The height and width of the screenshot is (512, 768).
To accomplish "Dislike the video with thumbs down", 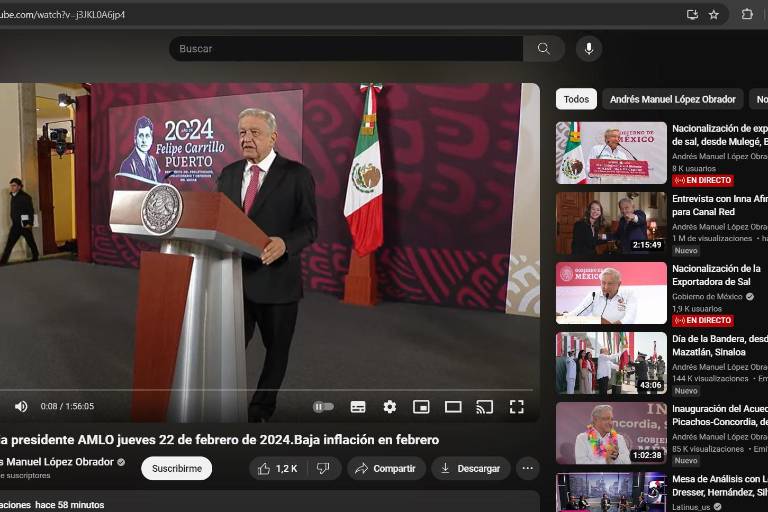I will click(x=323, y=469).
